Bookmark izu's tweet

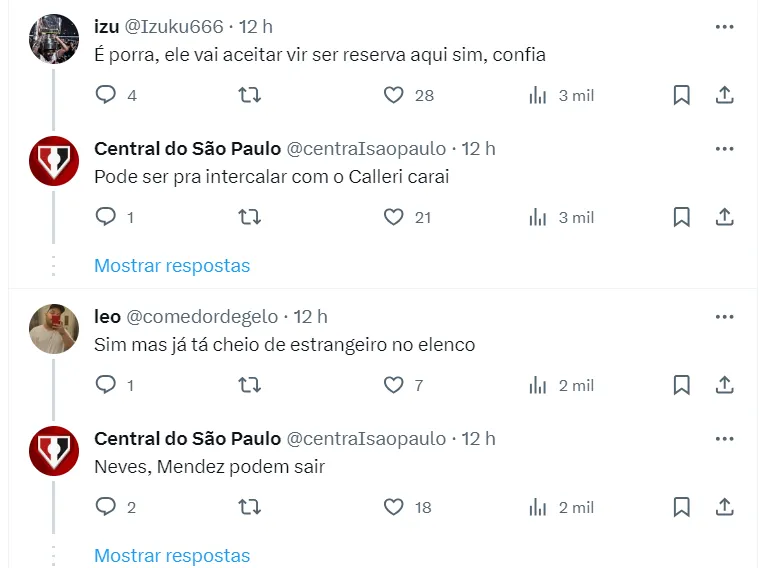681,95
